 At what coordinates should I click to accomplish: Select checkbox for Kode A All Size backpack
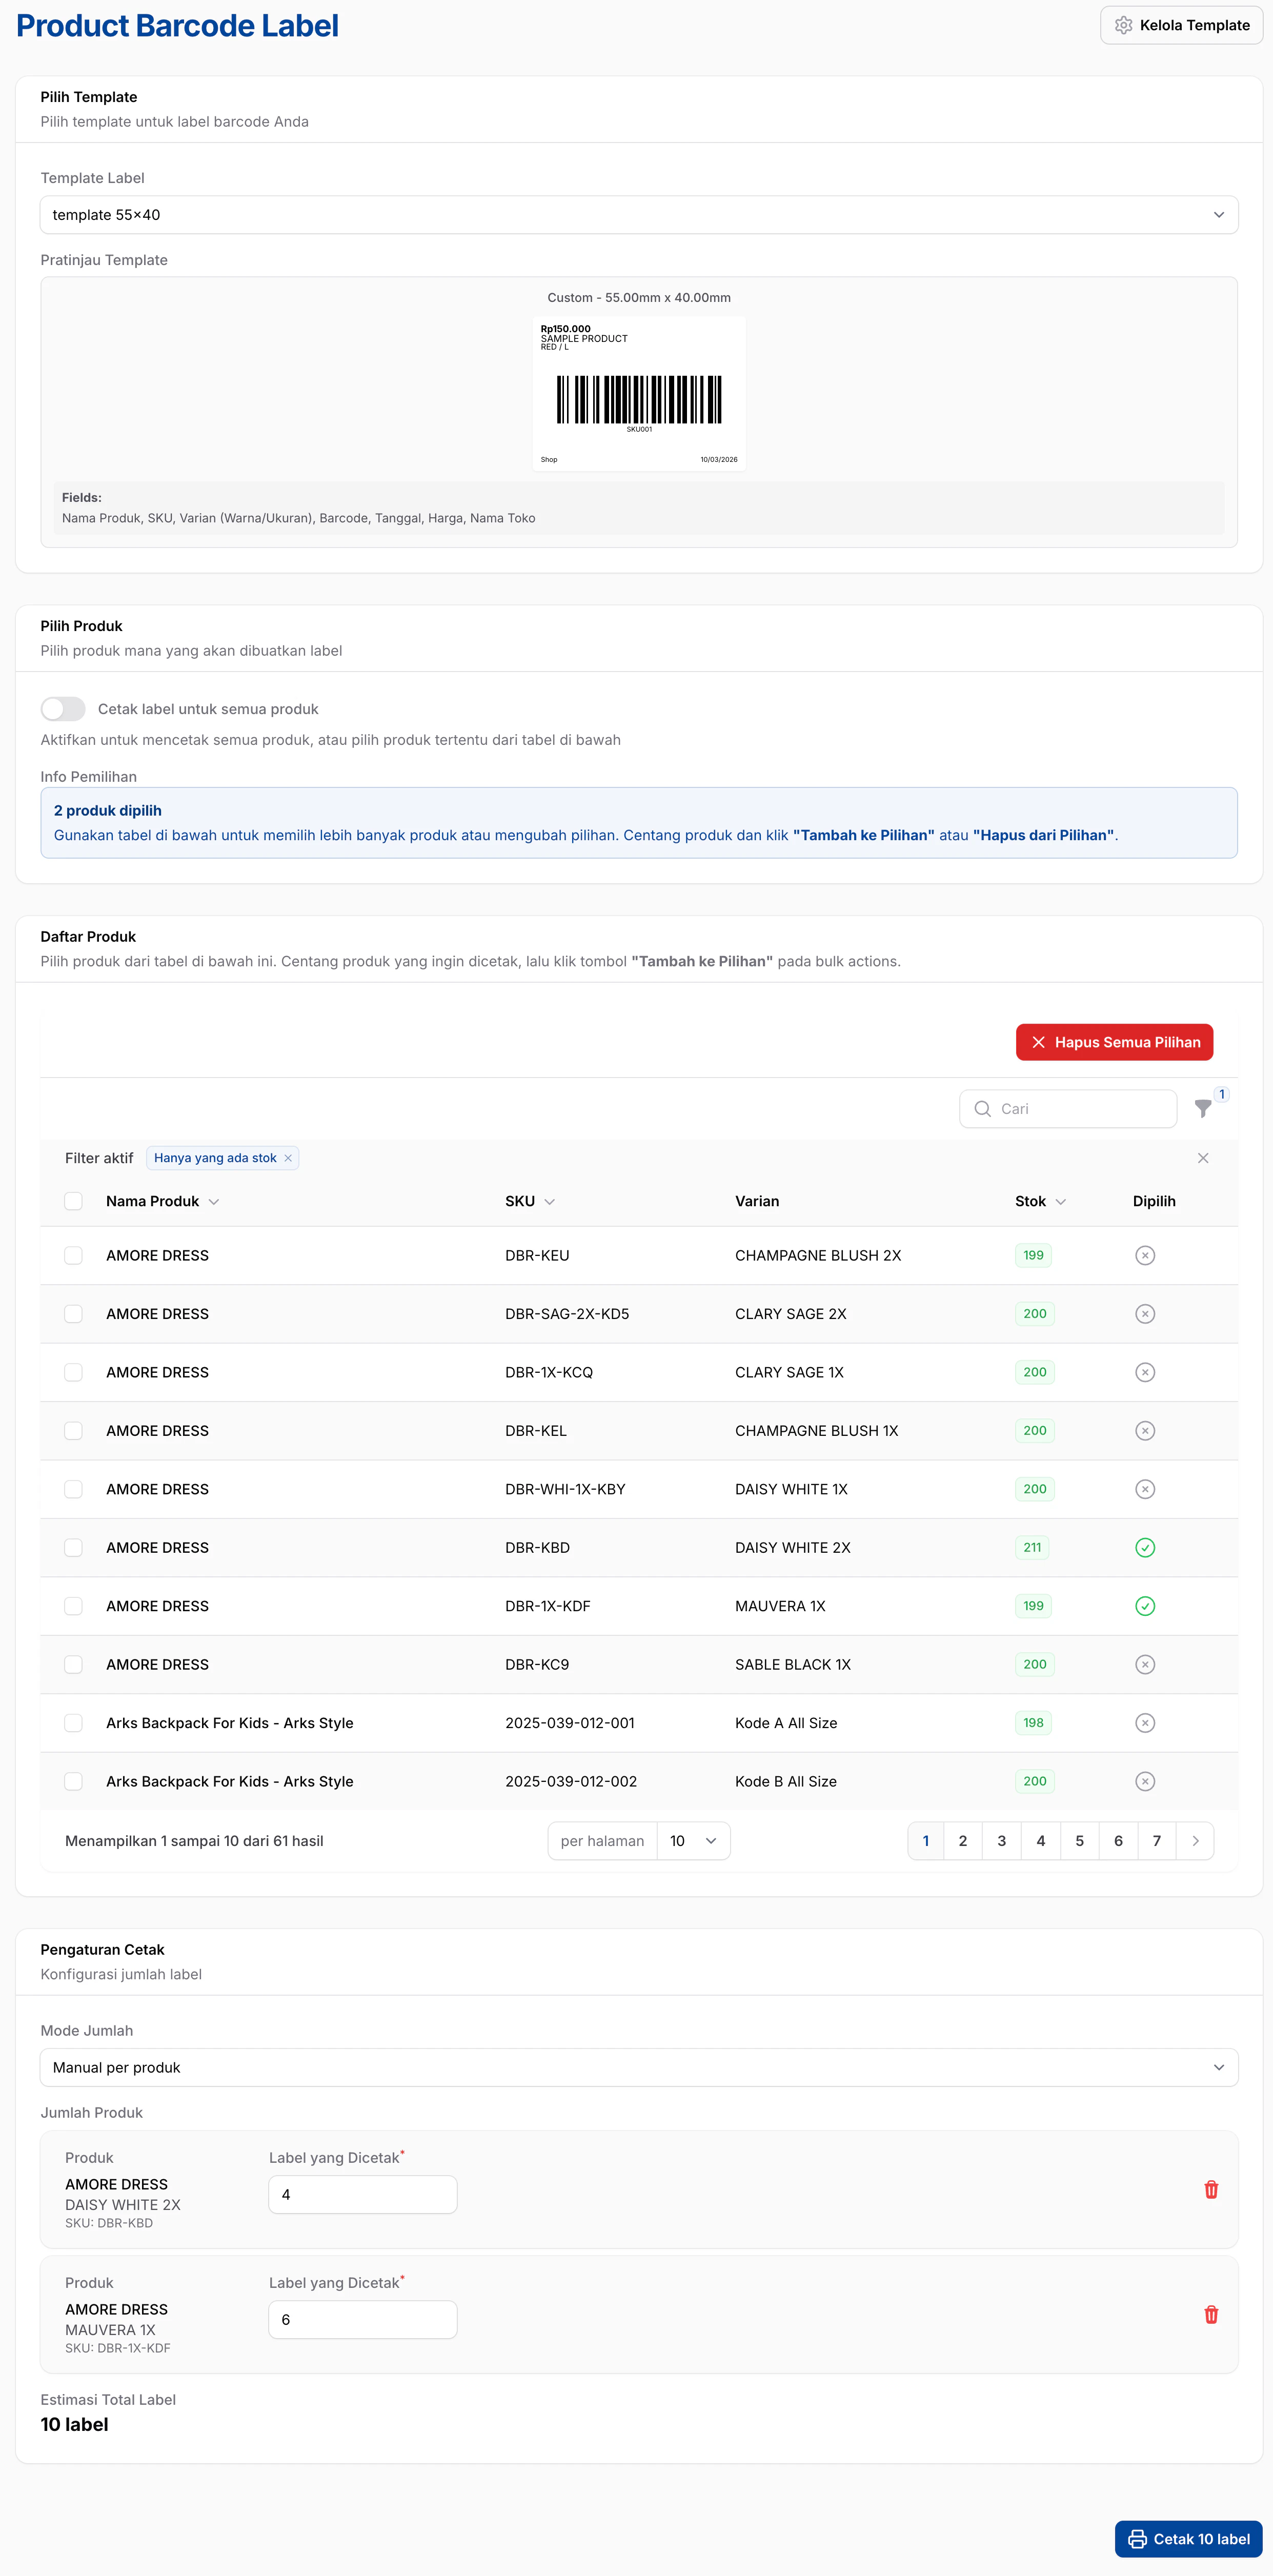[x=74, y=1723]
